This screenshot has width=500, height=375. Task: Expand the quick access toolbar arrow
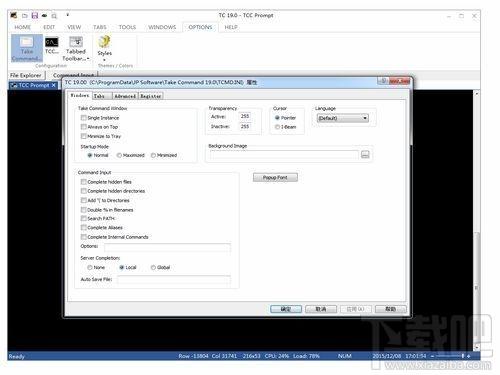tap(68, 15)
